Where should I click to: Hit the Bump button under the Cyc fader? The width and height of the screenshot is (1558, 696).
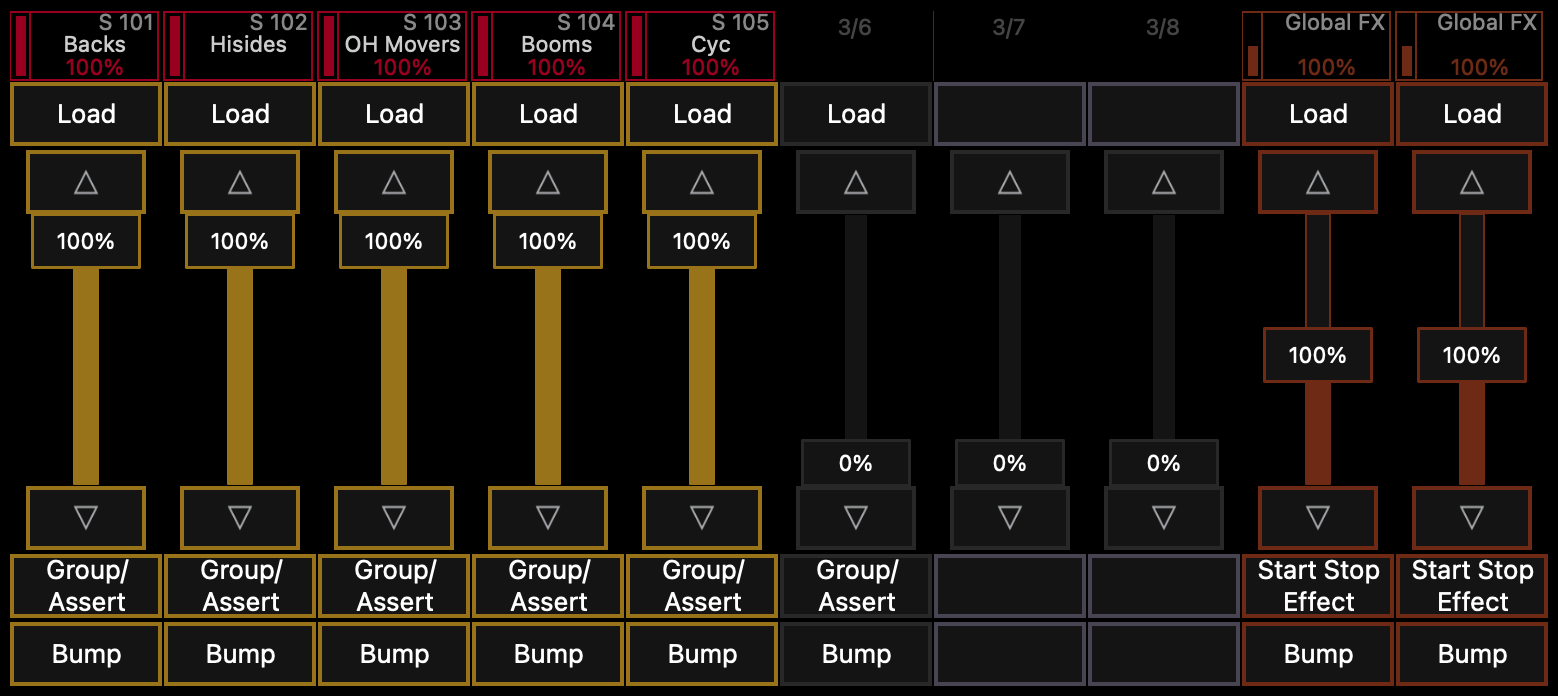point(701,653)
